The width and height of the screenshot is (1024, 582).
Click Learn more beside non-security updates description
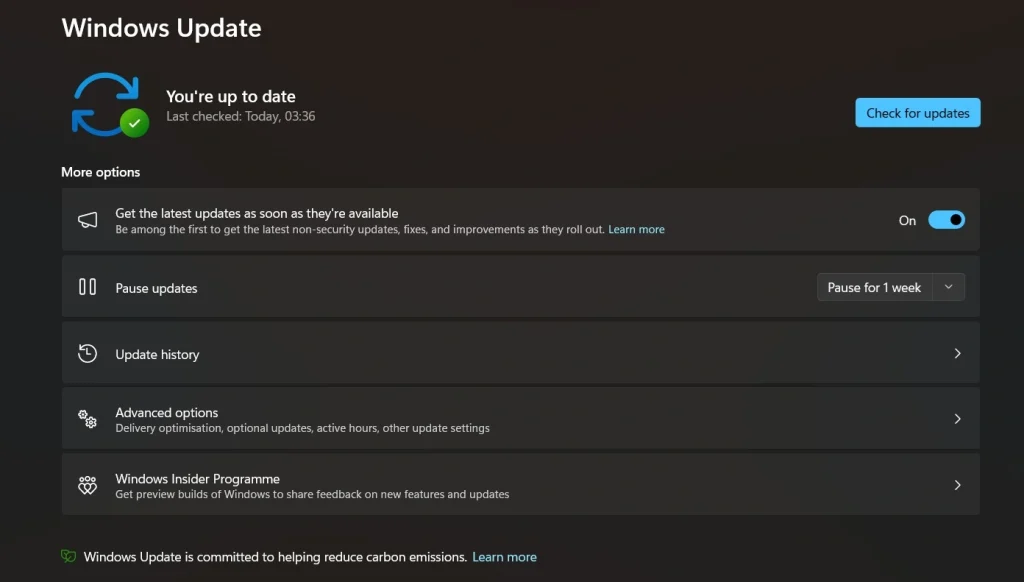(x=637, y=229)
